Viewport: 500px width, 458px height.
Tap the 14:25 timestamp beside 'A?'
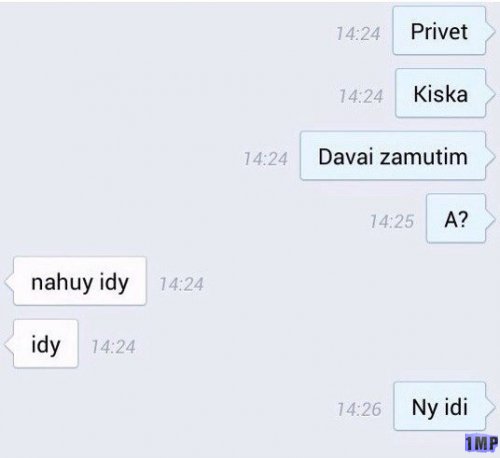coord(392,221)
